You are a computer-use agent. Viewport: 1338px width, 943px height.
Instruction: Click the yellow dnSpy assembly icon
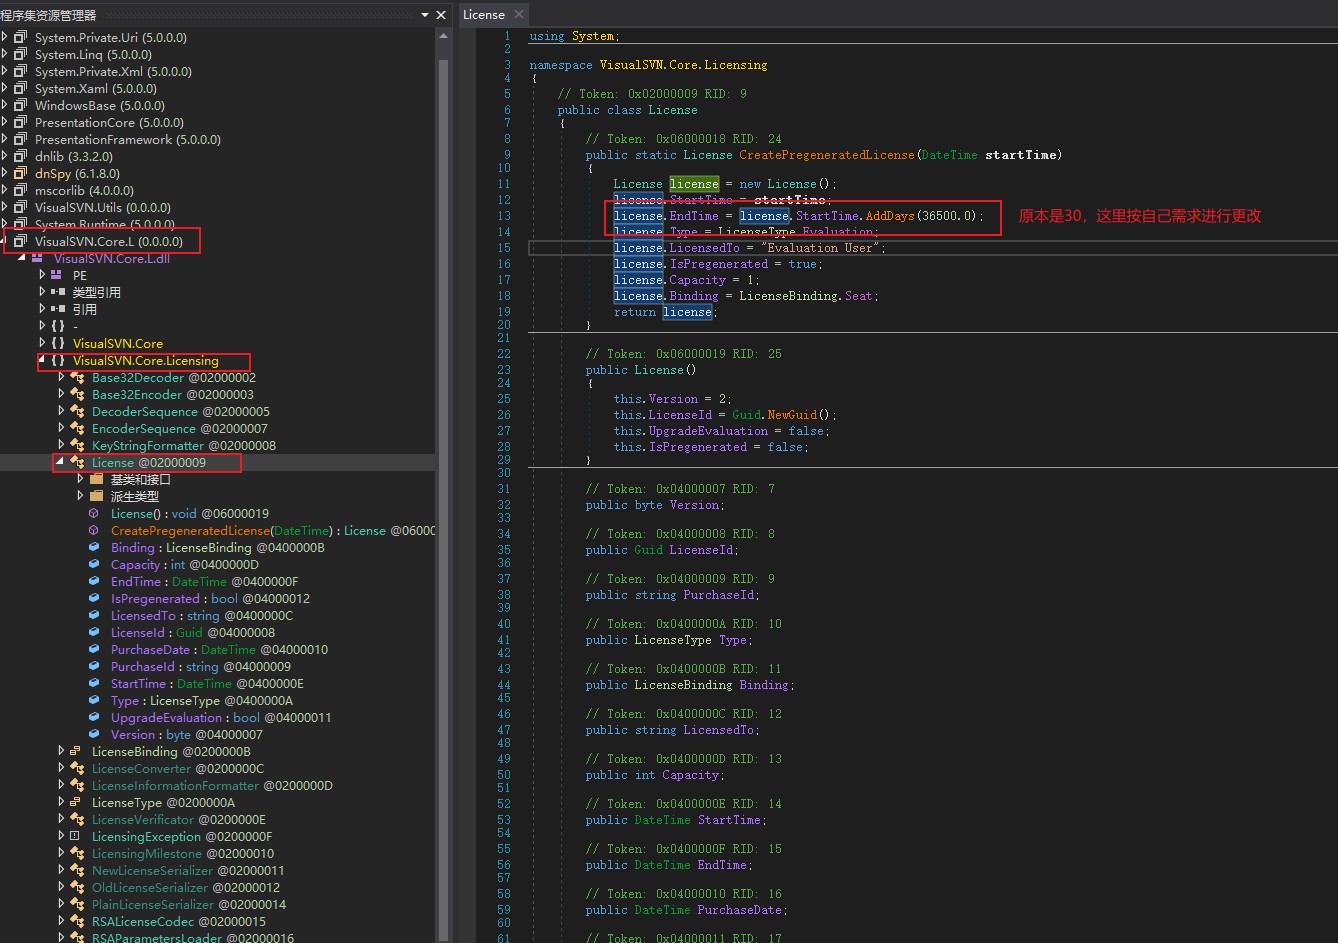[20, 173]
